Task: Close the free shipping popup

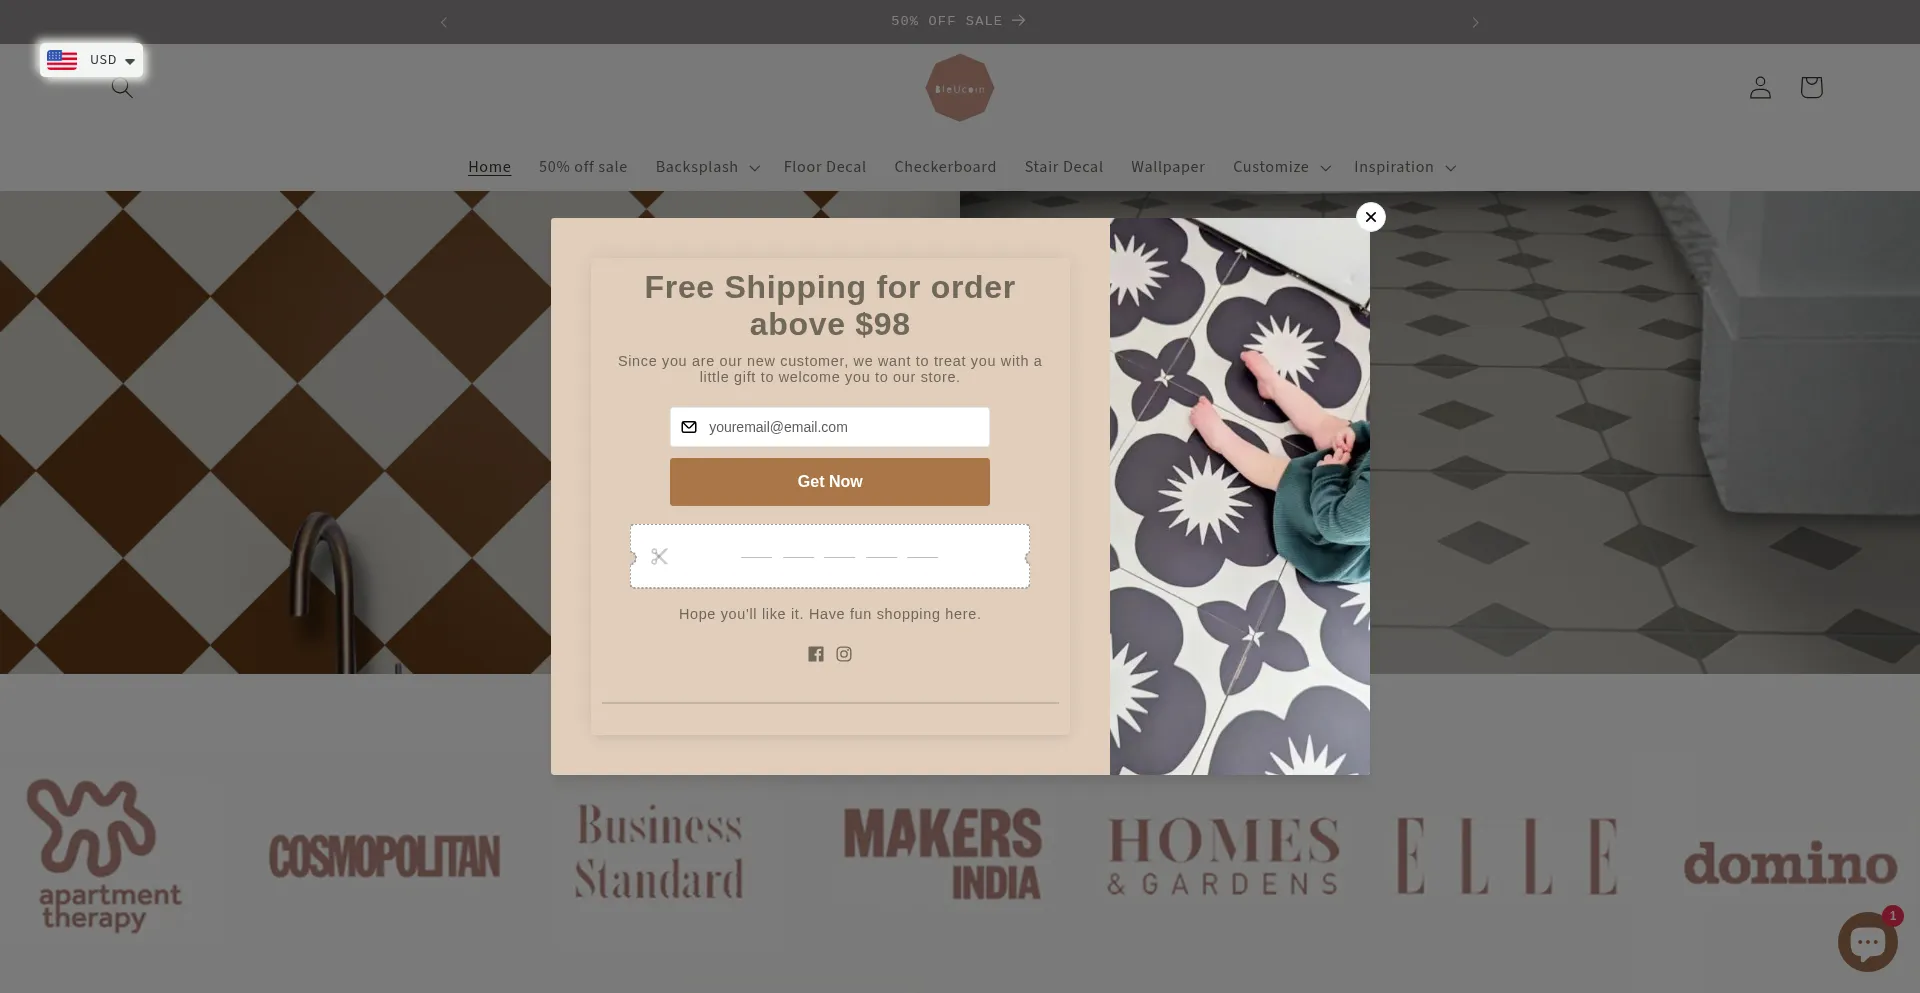Action: click(1370, 217)
